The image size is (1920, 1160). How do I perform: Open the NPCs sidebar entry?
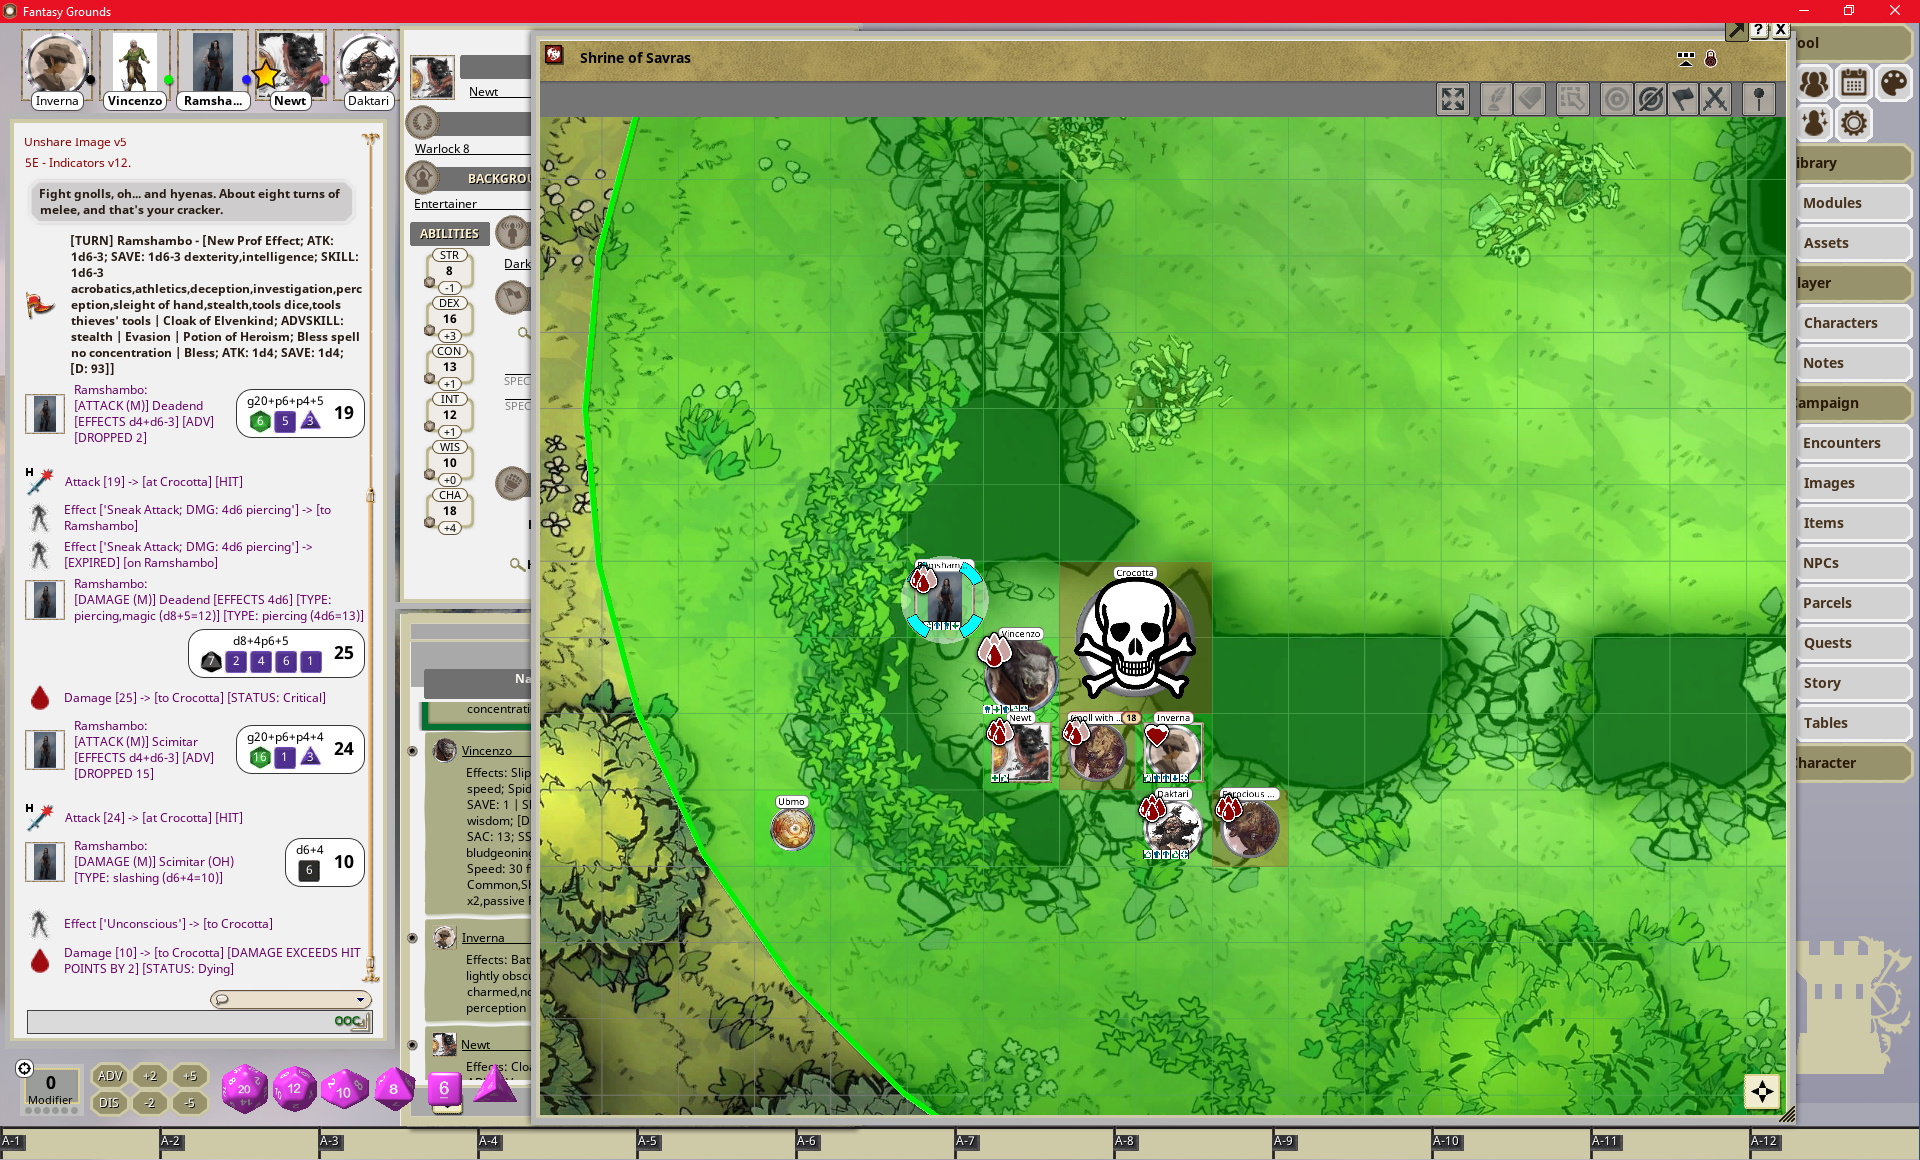(1853, 563)
